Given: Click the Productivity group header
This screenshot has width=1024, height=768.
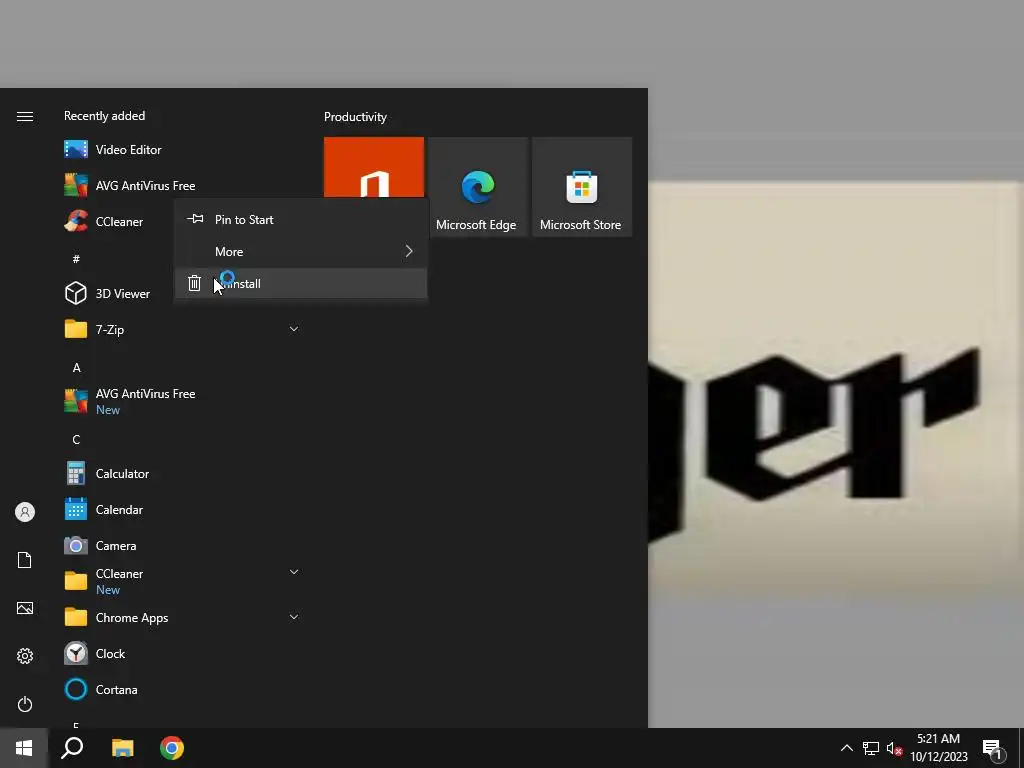Looking at the screenshot, I should 355,117.
